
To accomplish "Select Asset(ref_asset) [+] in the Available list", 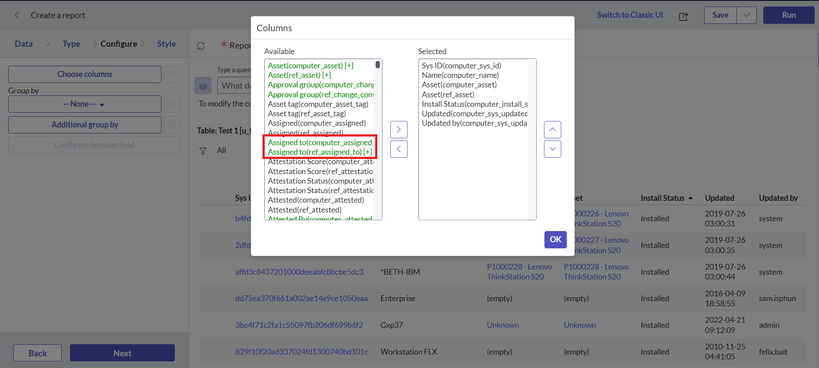I will coord(299,75).
